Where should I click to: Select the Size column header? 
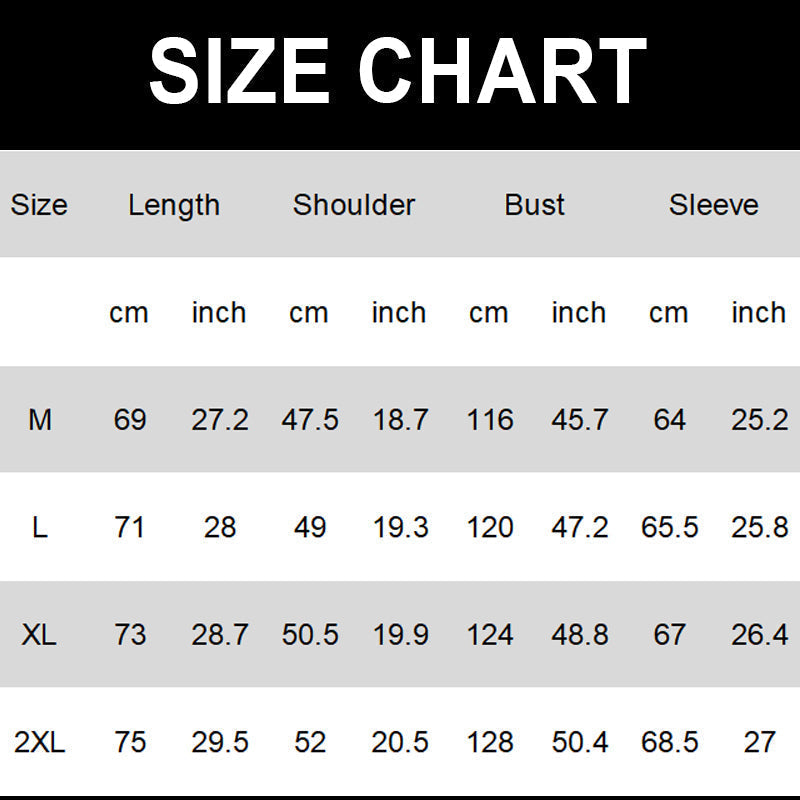[x=39, y=205]
